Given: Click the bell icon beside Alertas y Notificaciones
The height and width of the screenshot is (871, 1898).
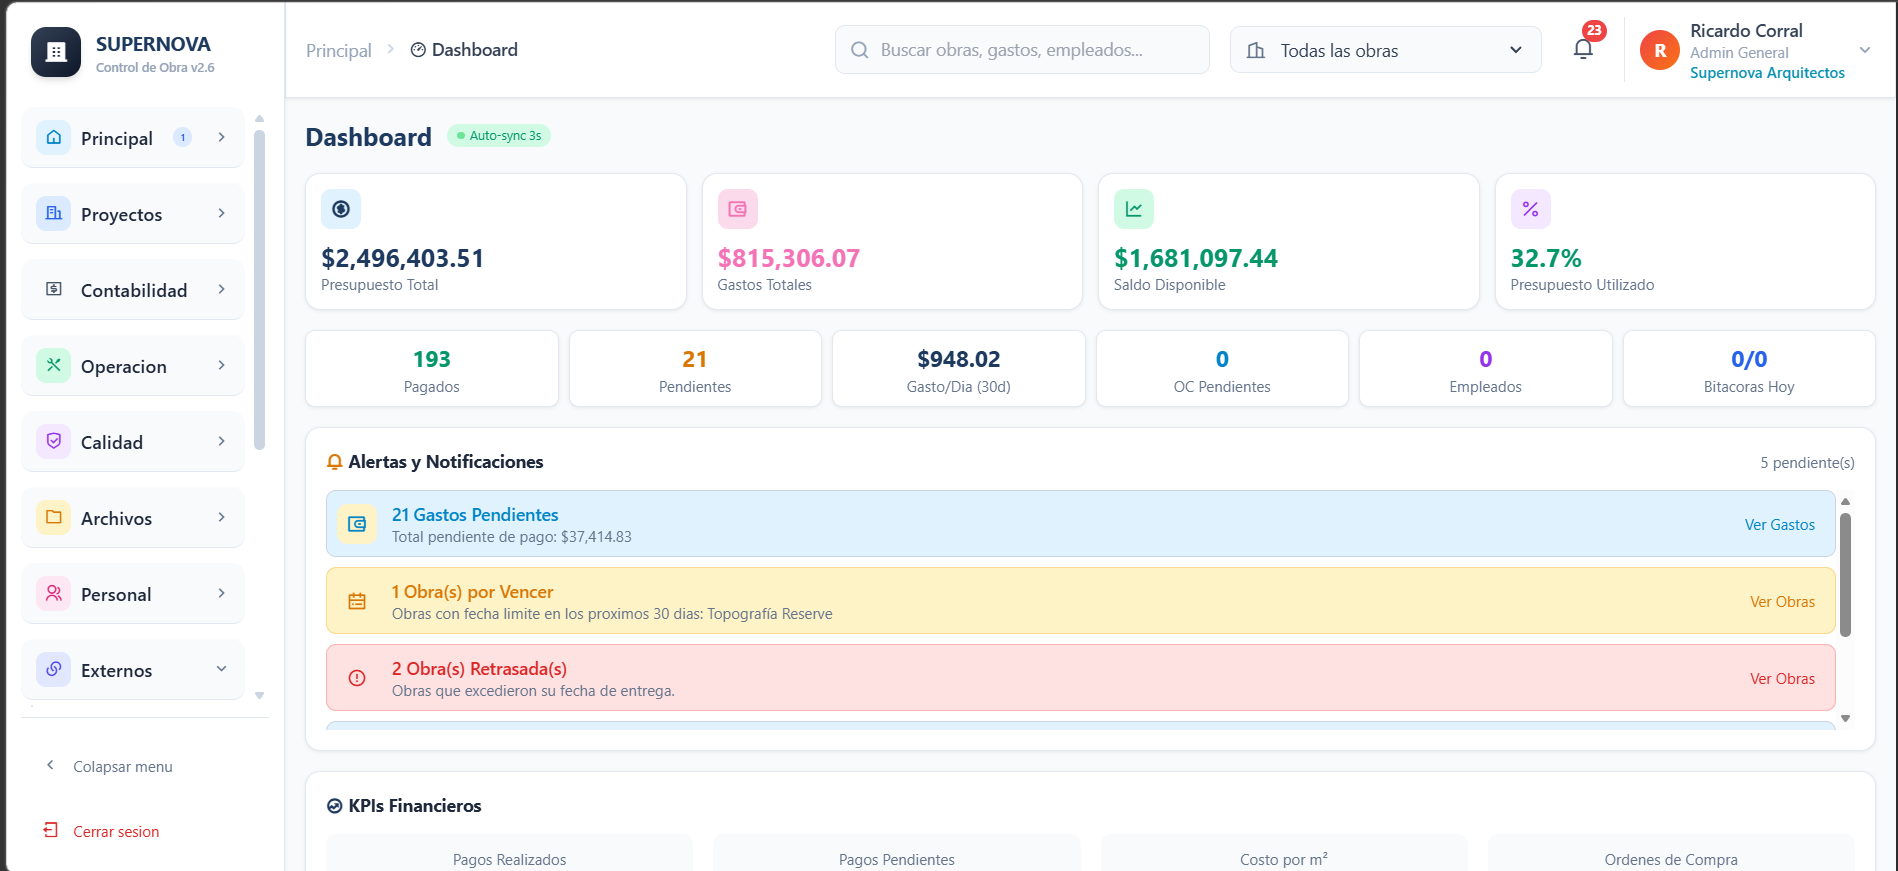Looking at the screenshot, I should (335, 462).
